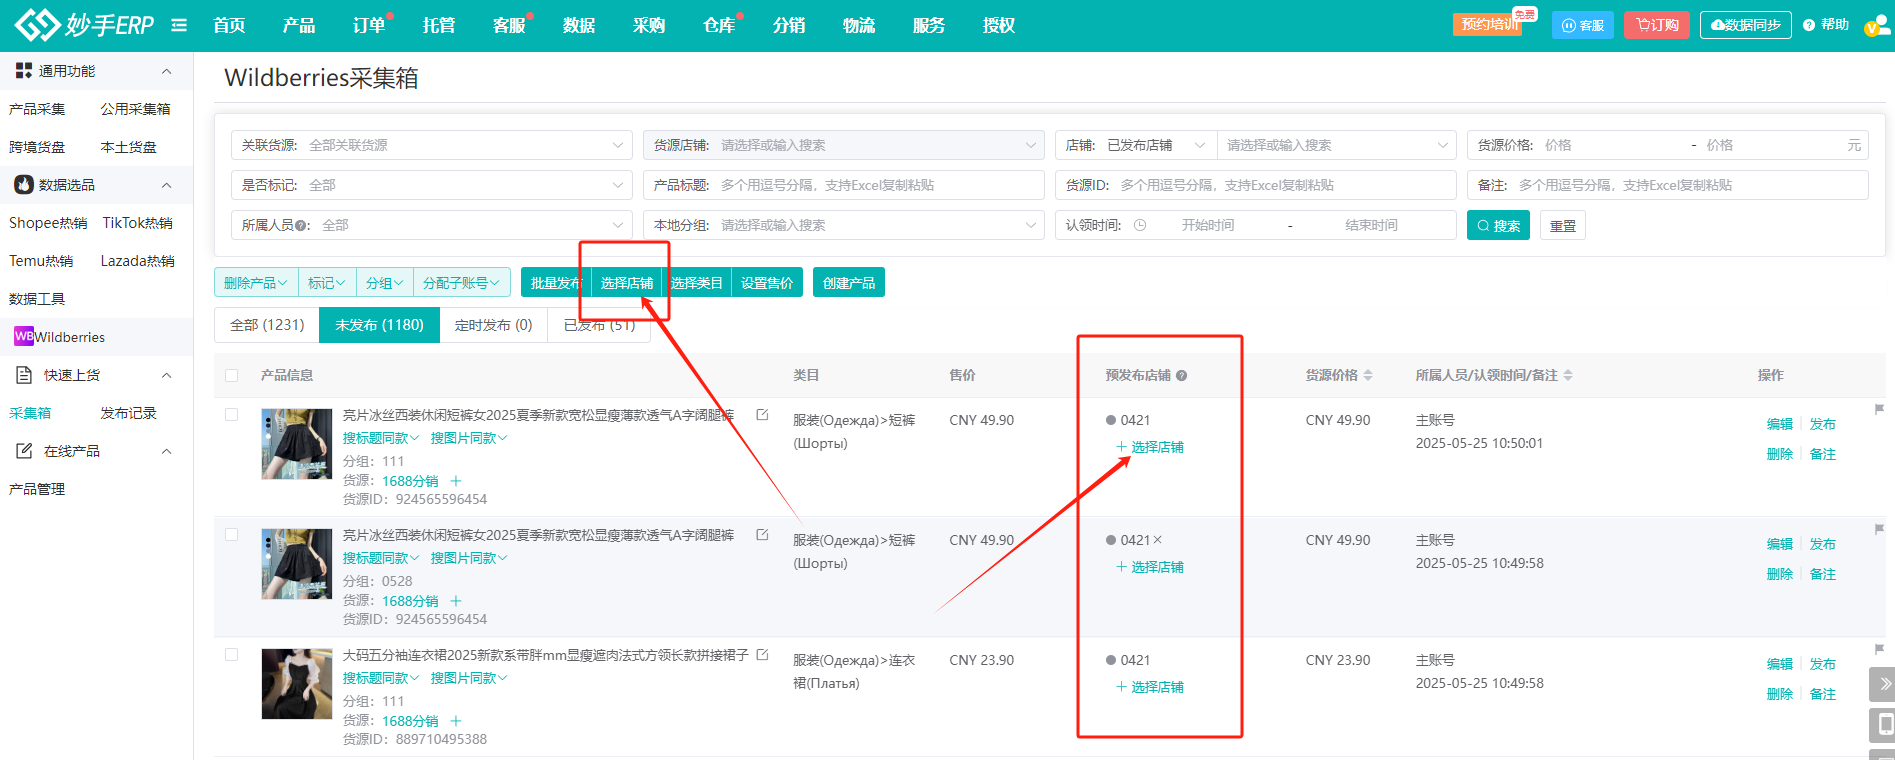This screenshot has height=760, width=1895.
Task: Tick the select-all checkbox in table header
Action: (232, 376)
